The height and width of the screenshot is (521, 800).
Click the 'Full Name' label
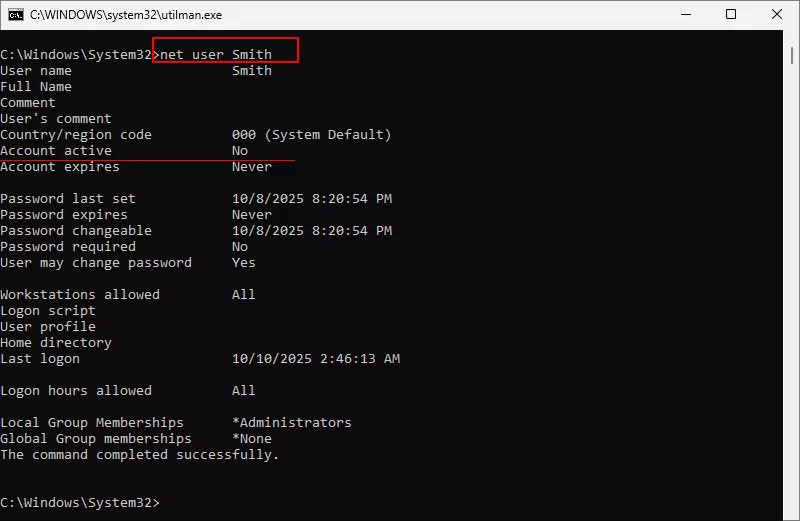point(36,87)
